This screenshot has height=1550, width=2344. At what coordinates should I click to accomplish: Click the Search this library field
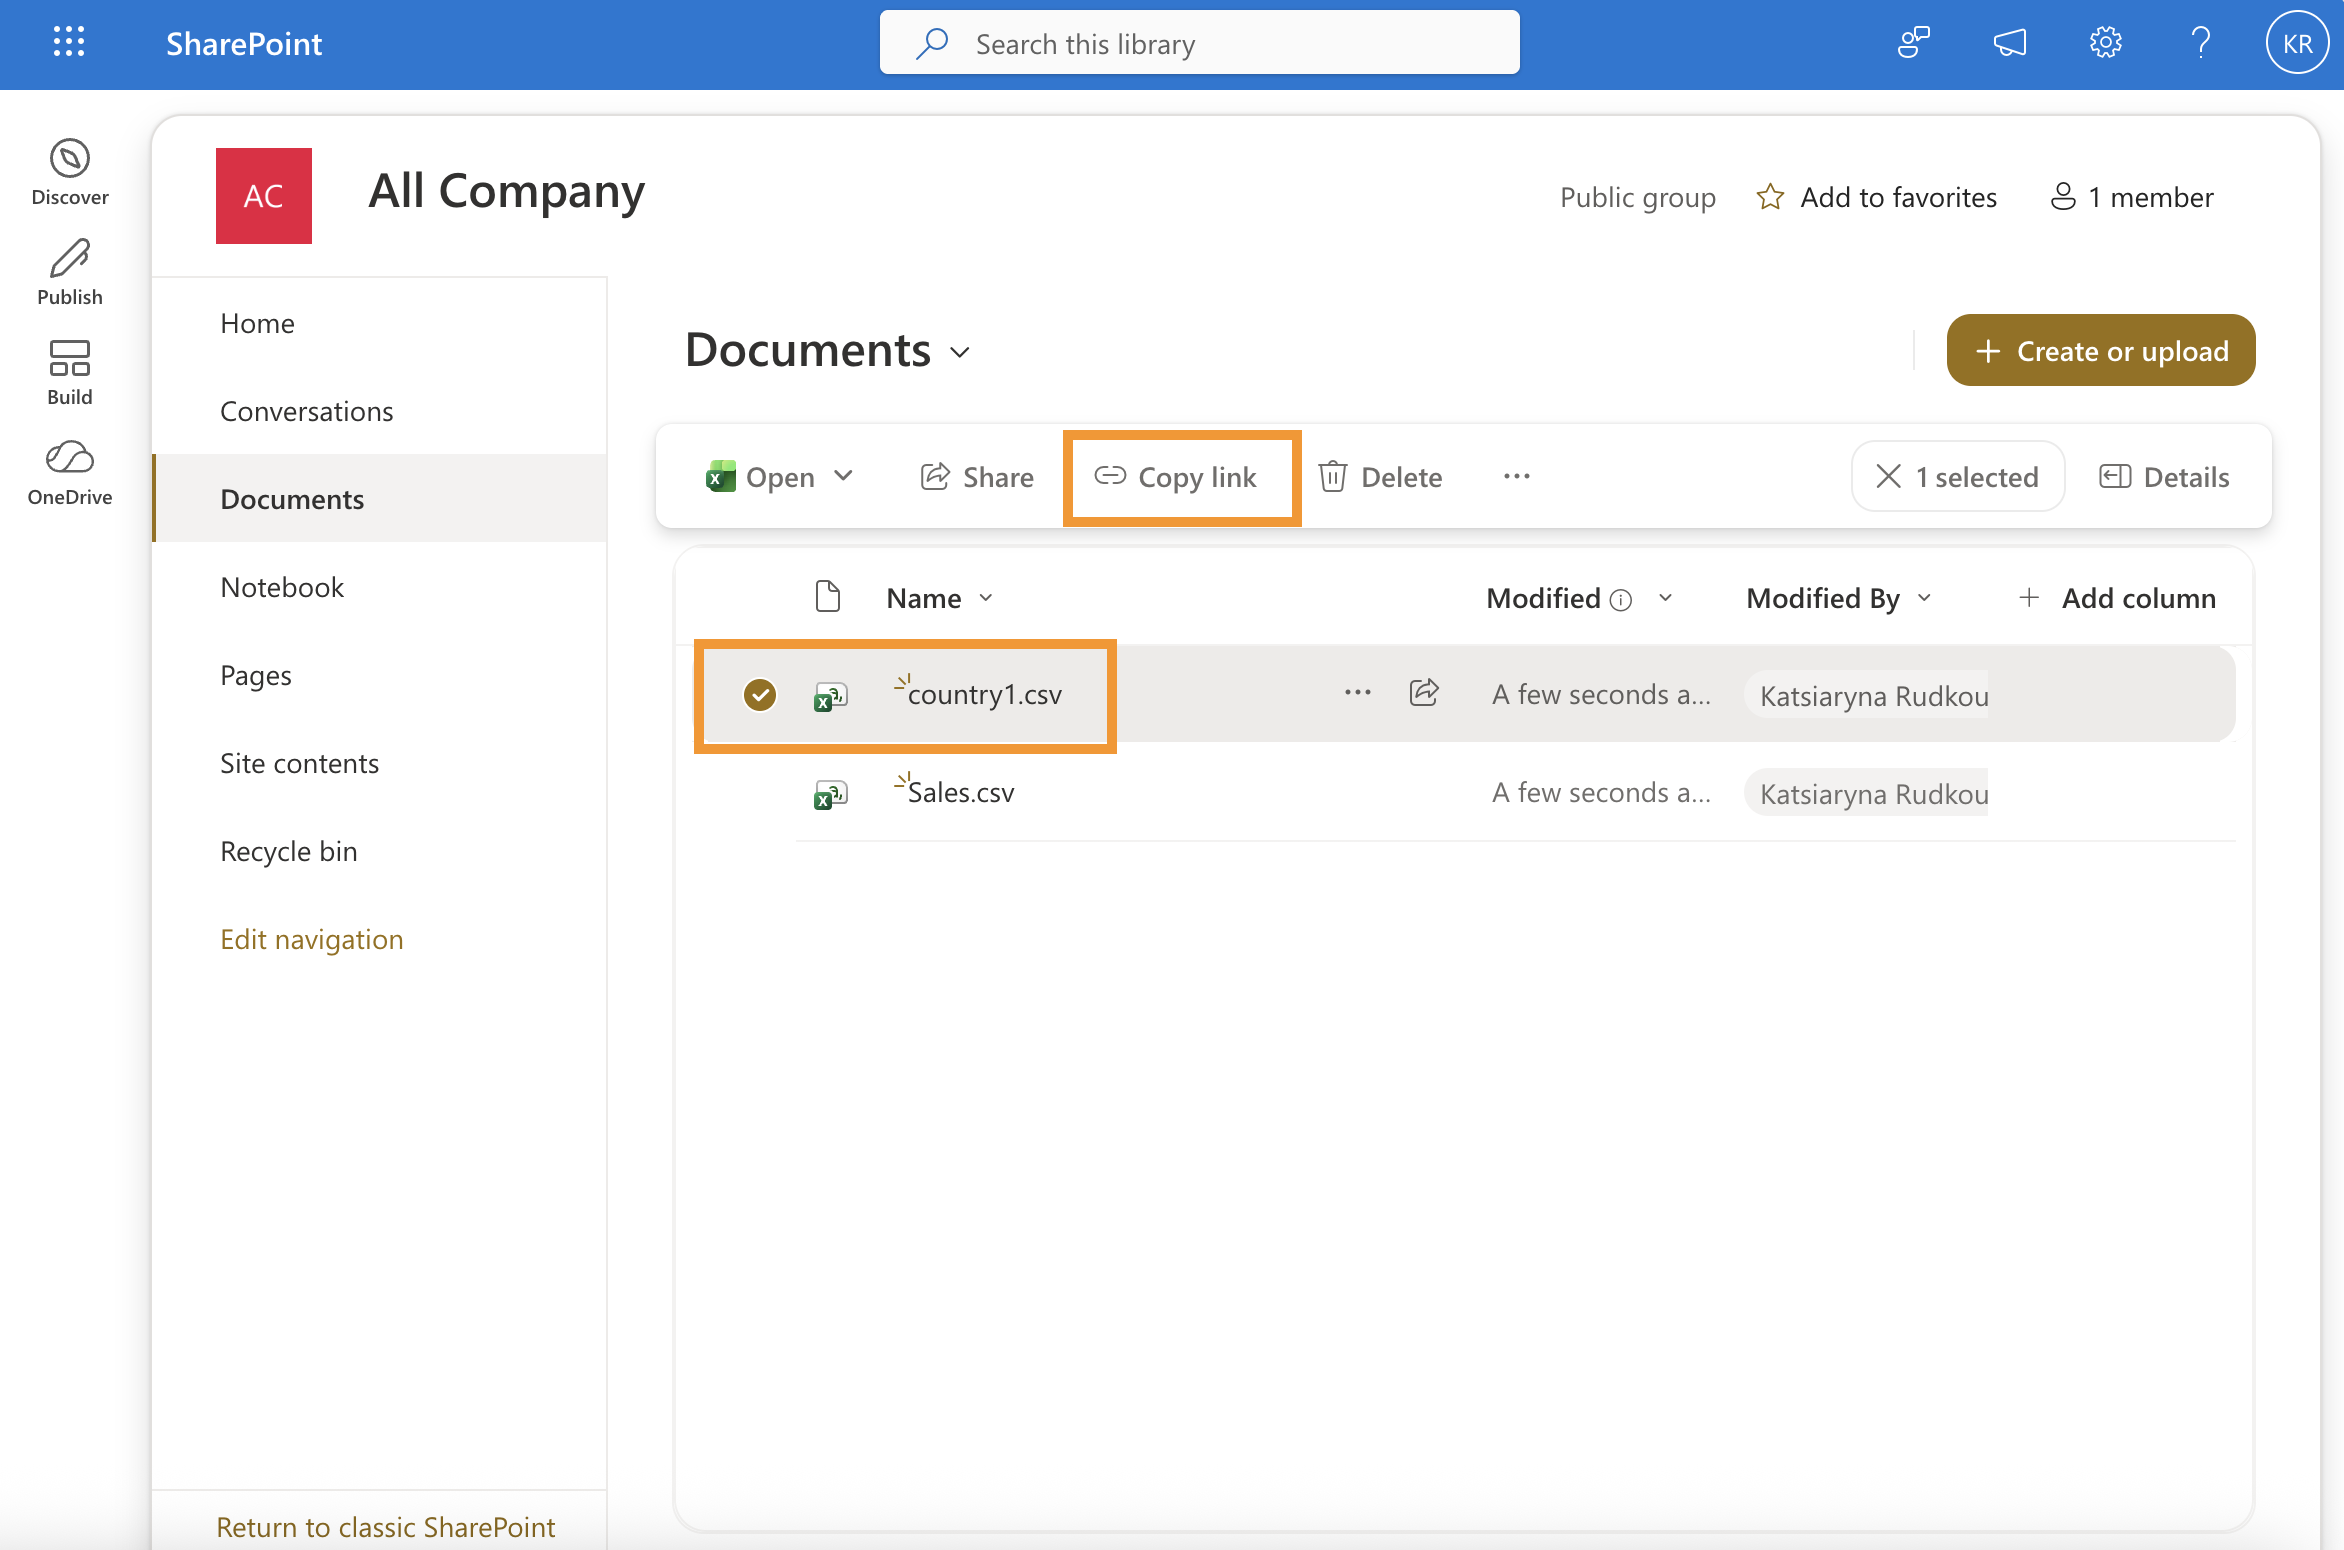(1200, 43)
